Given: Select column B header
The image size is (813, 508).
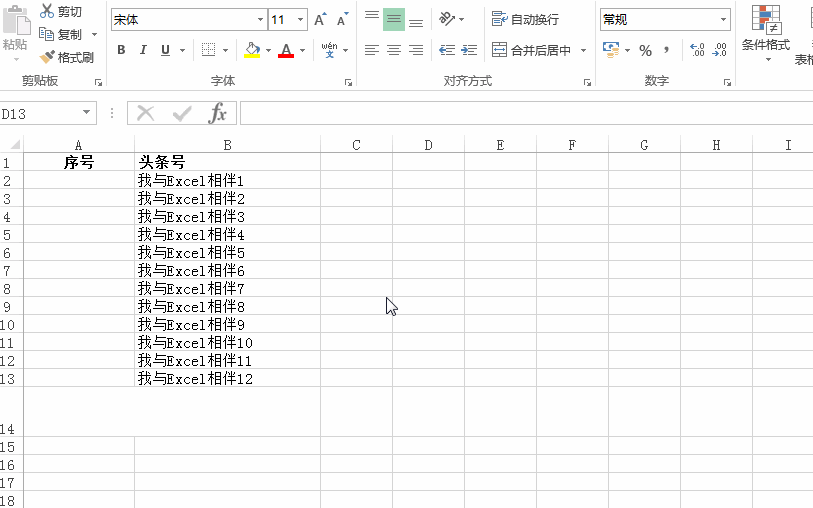Looking at the screenshot, I should (227, 145).
